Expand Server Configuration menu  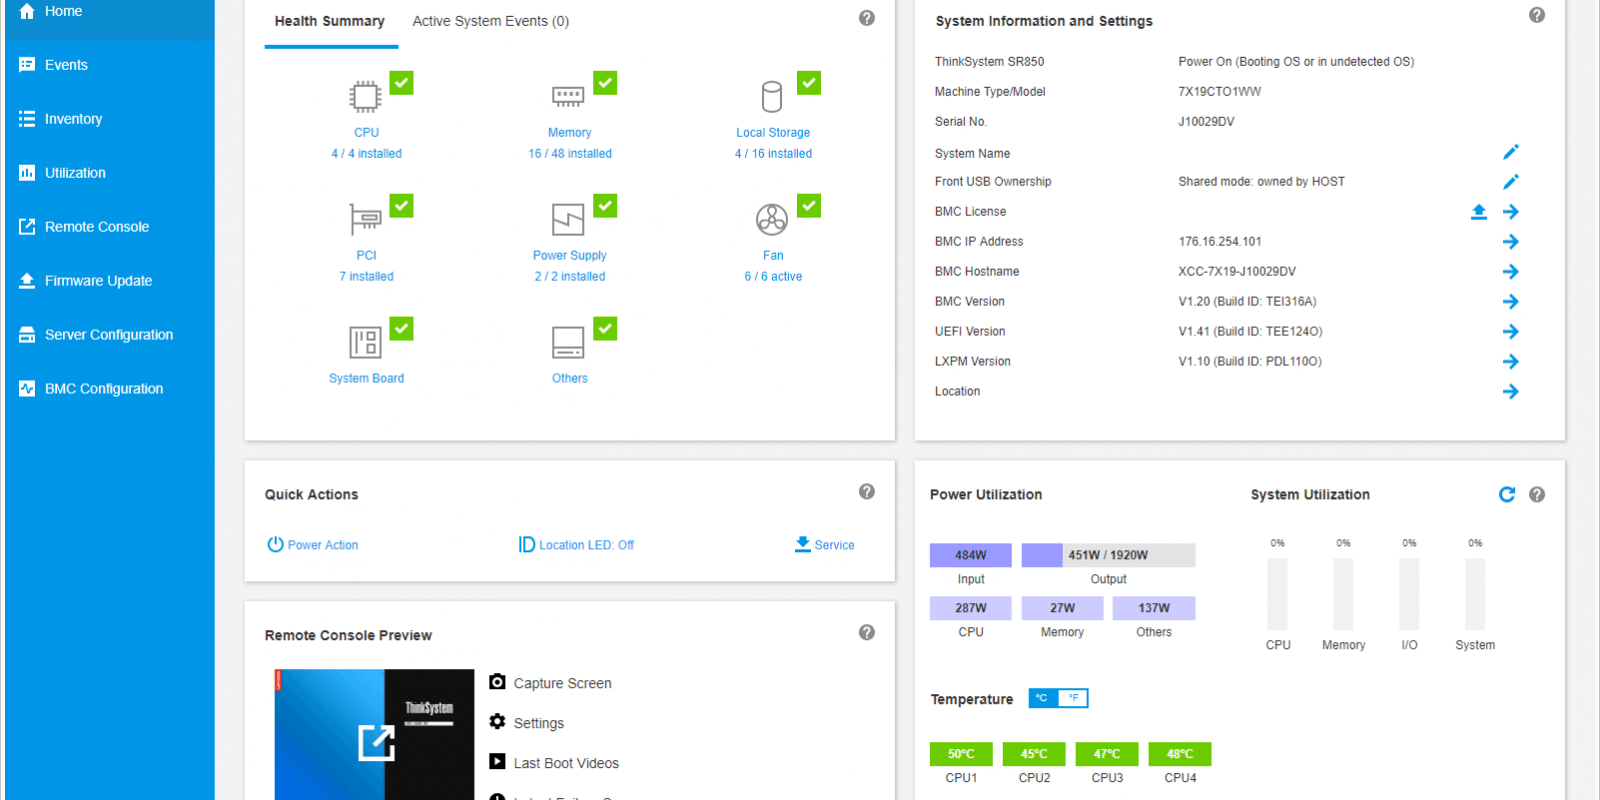(x=110, y=335)
